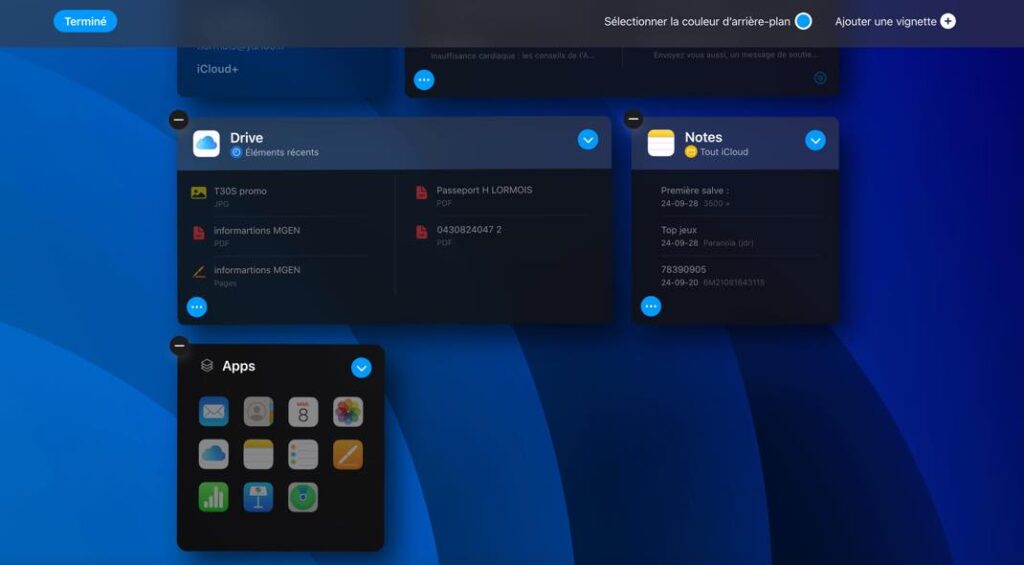Open Contacts in the Apps tile
Image resolution: width=1024 pixels, height=565 pixels.
pyautogui.click(x=258, y=412)
